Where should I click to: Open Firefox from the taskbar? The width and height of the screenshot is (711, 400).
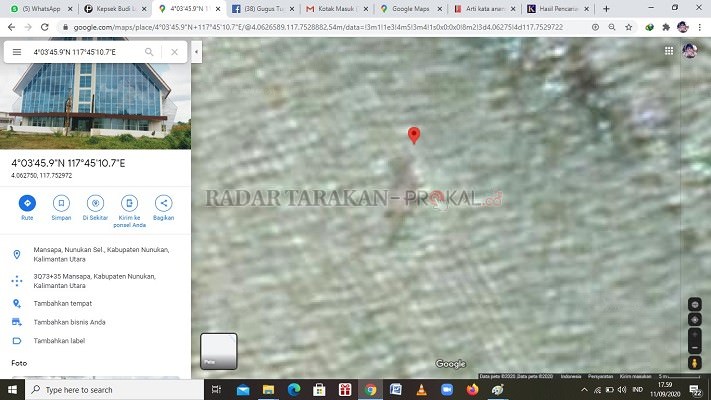[472, 390]
